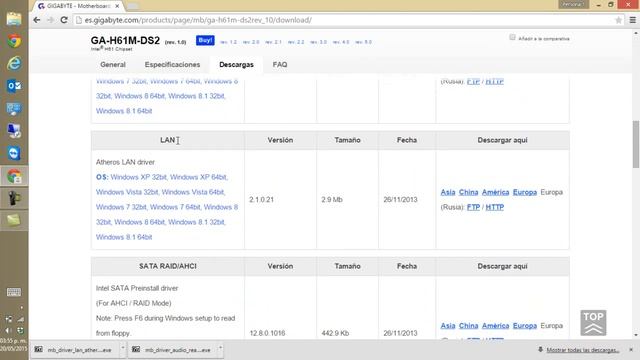This screenshot has width=640, height=360.
Task: Close the downloads bar
Action: click(x=631, y=350)
